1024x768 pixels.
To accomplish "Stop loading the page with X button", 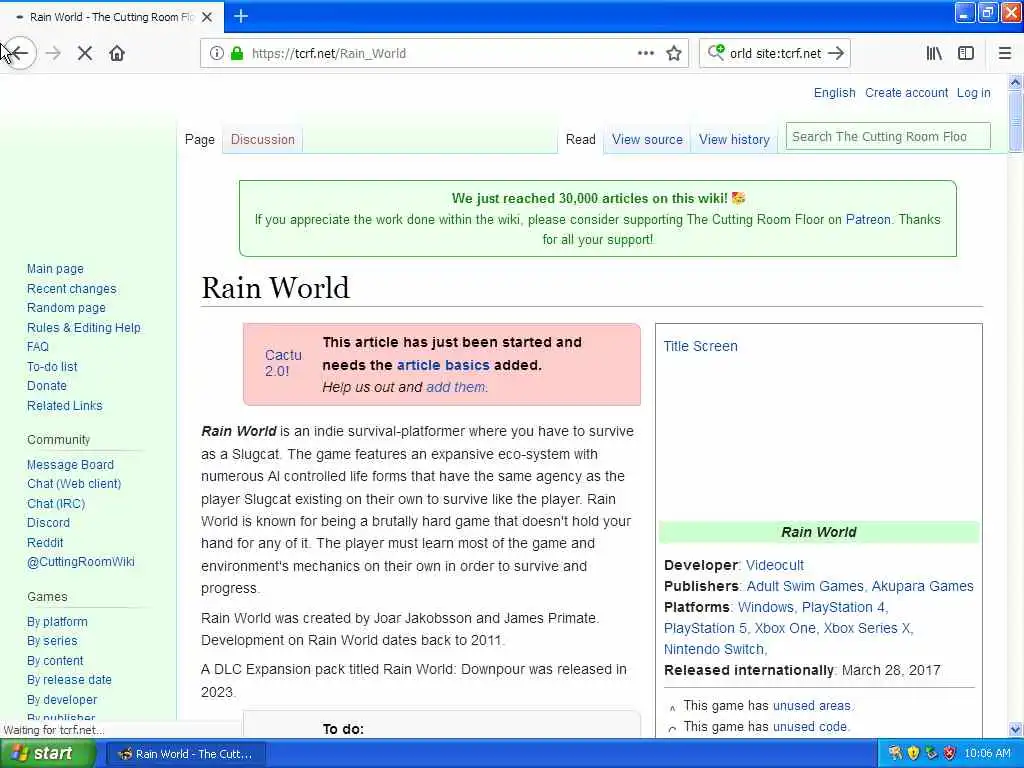I will (x=85, y=53).
